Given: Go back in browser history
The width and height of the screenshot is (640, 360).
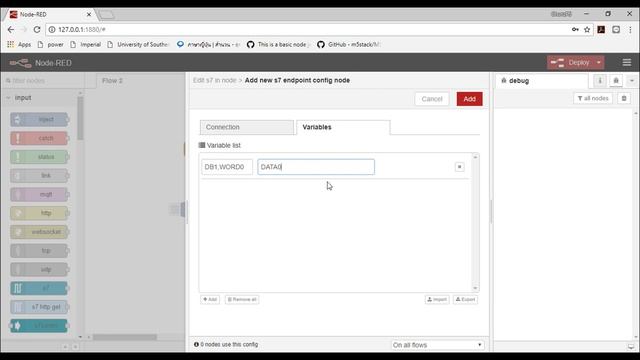Looking at the screenshot, I should [x=11, y=29].
